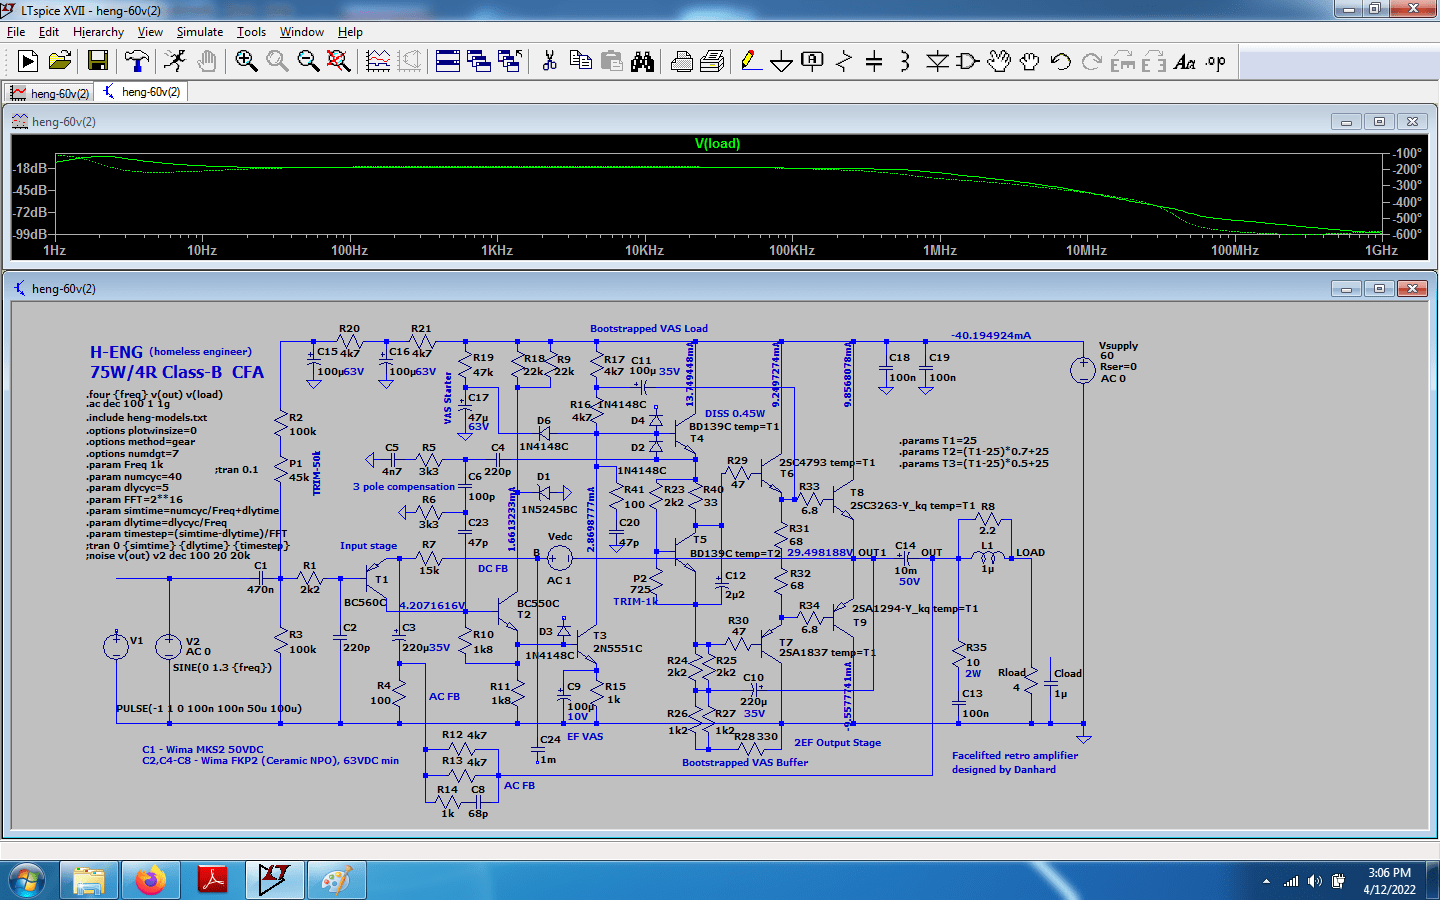Maximize the waveform pane window
Image resolution: width=1440 pixels, height=900 pixels.
pyautogui.click(x=1379, y=122)
